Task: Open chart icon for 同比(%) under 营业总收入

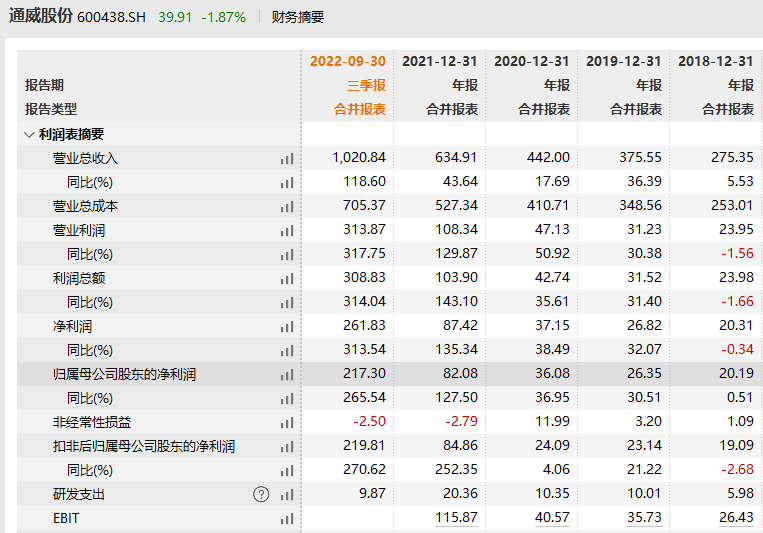Action: (287, 183)
